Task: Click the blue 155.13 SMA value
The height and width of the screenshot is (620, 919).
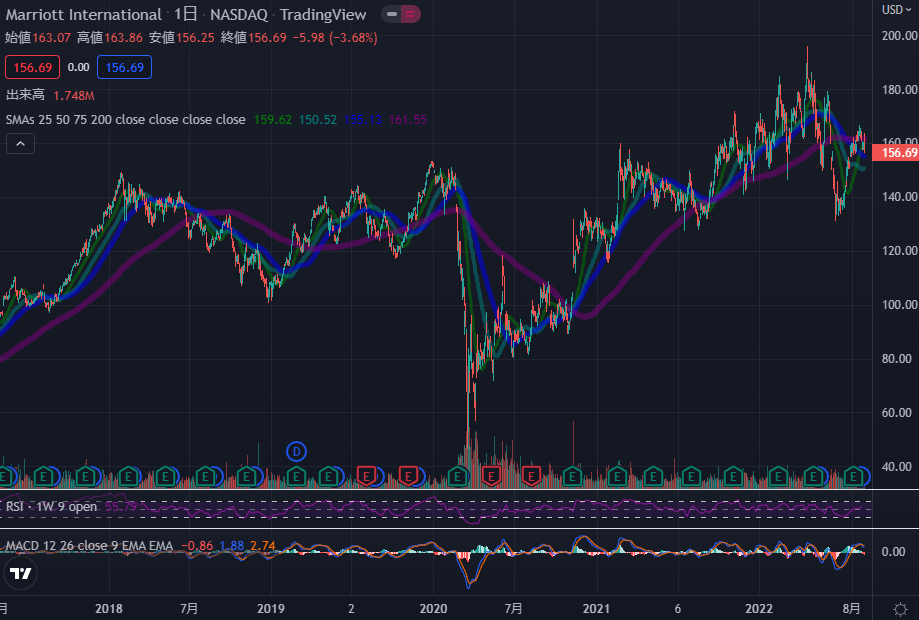Action: pos(363,120)
